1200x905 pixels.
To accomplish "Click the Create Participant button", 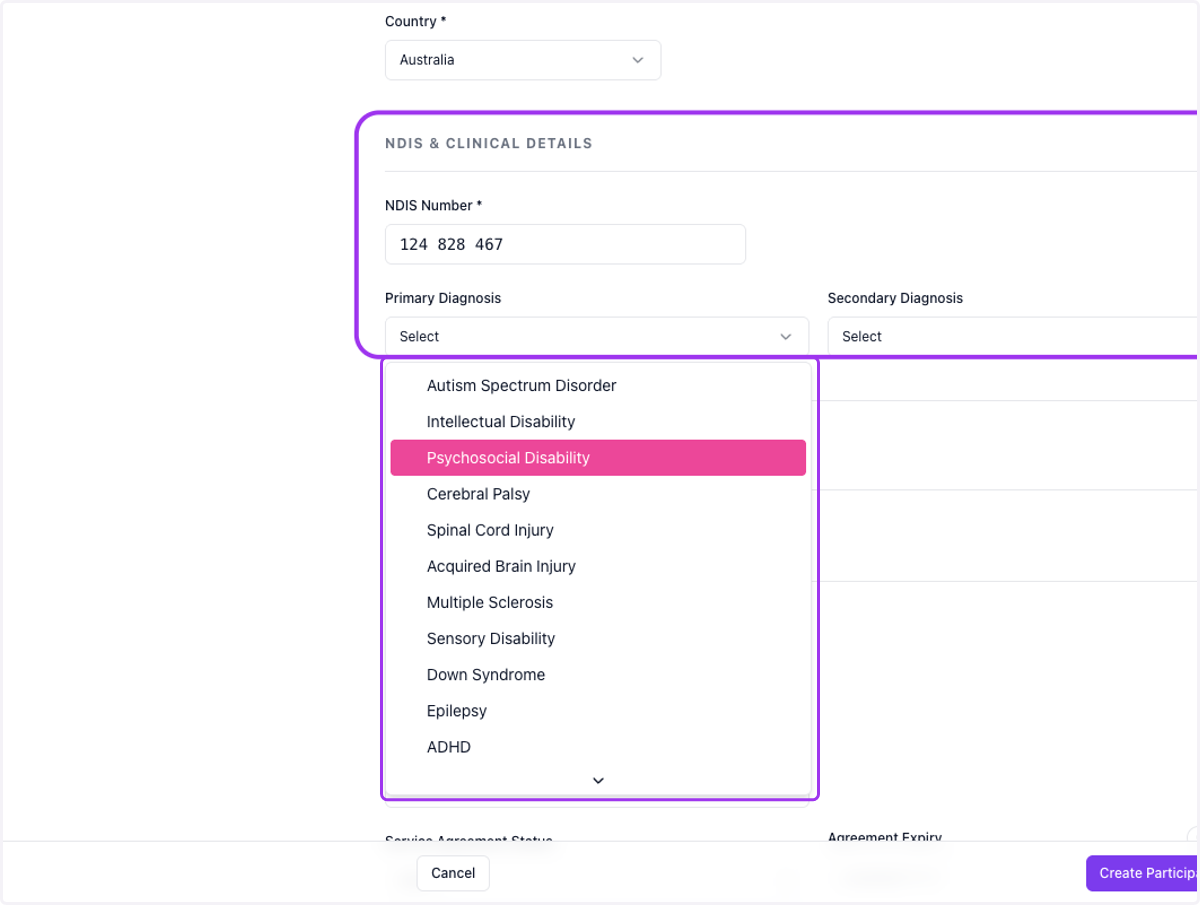I will [x=1143, y=873].
